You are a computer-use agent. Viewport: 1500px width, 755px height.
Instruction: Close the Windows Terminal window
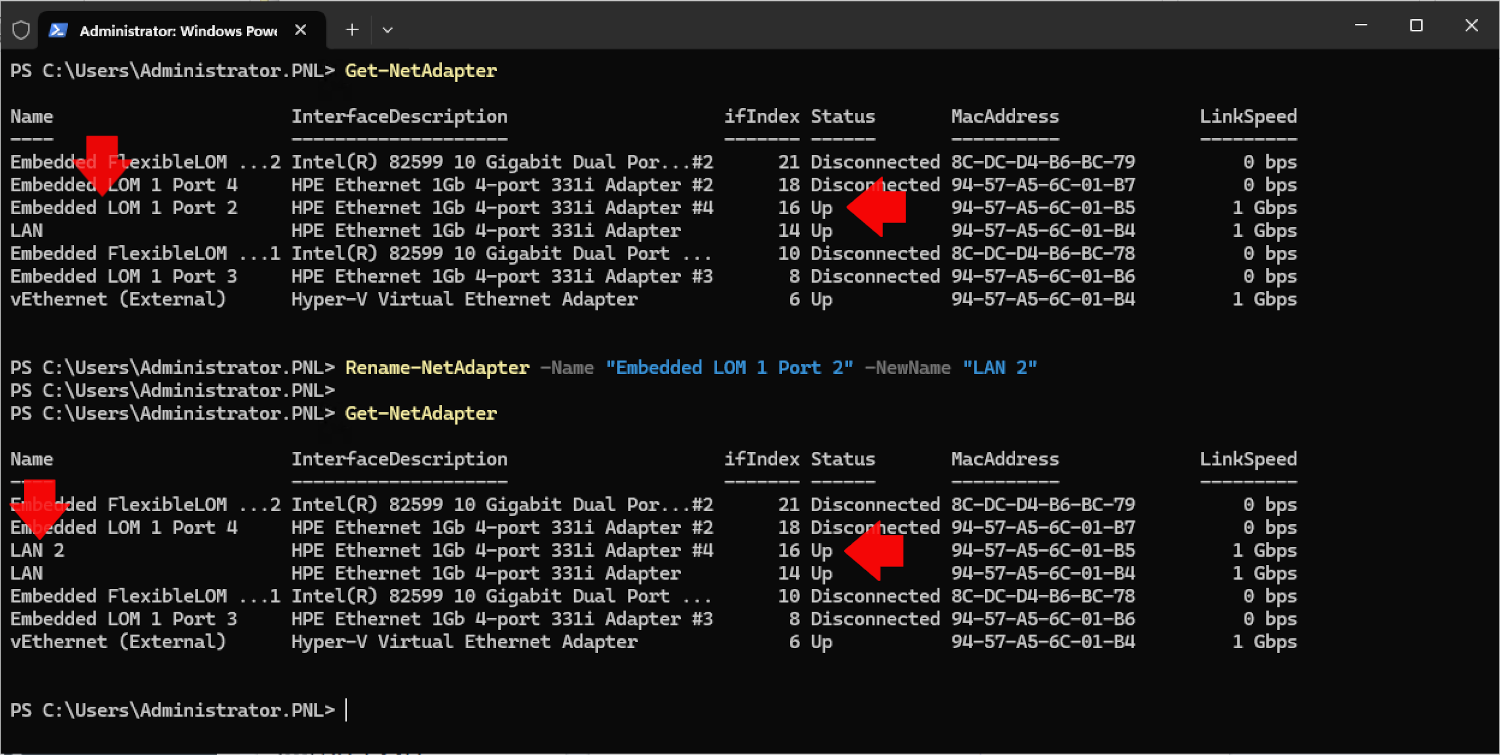click(1471, 26)
